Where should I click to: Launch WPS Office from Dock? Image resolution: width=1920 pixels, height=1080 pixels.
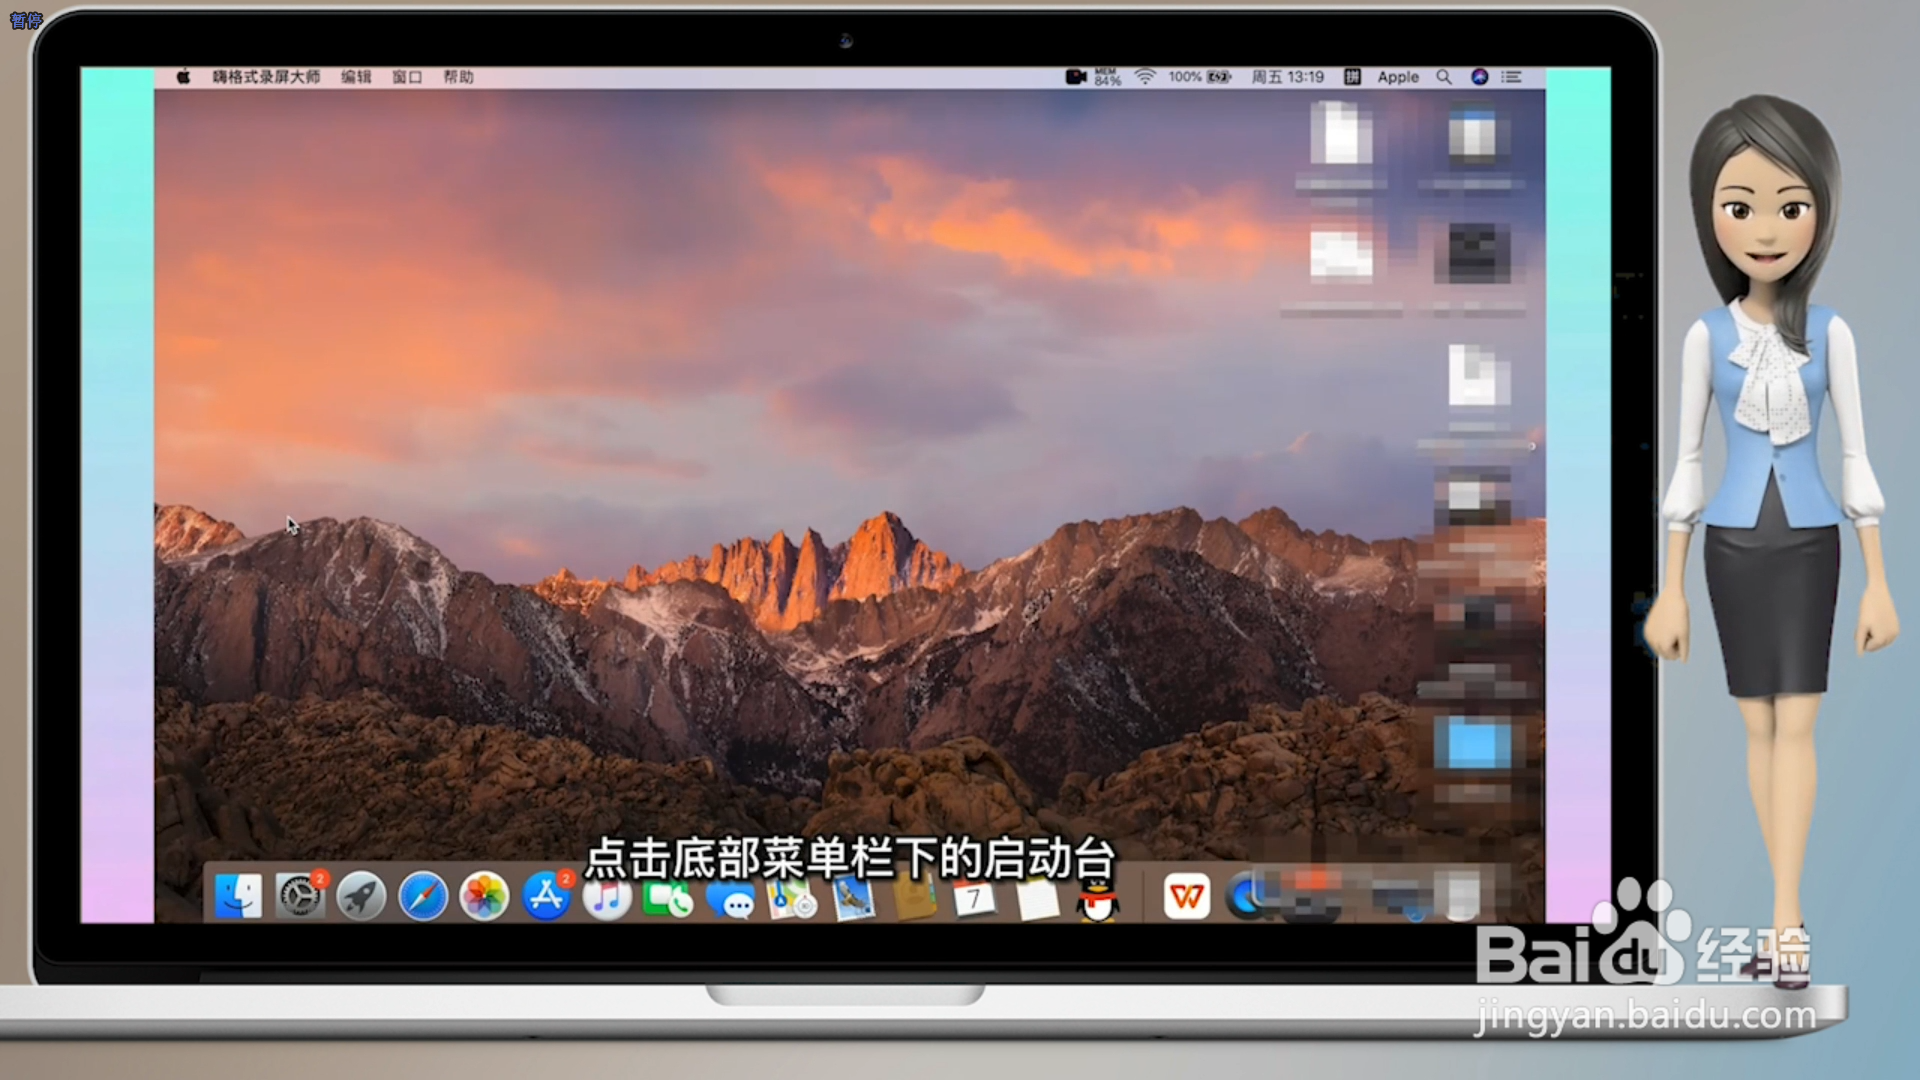coord(1187,896)
